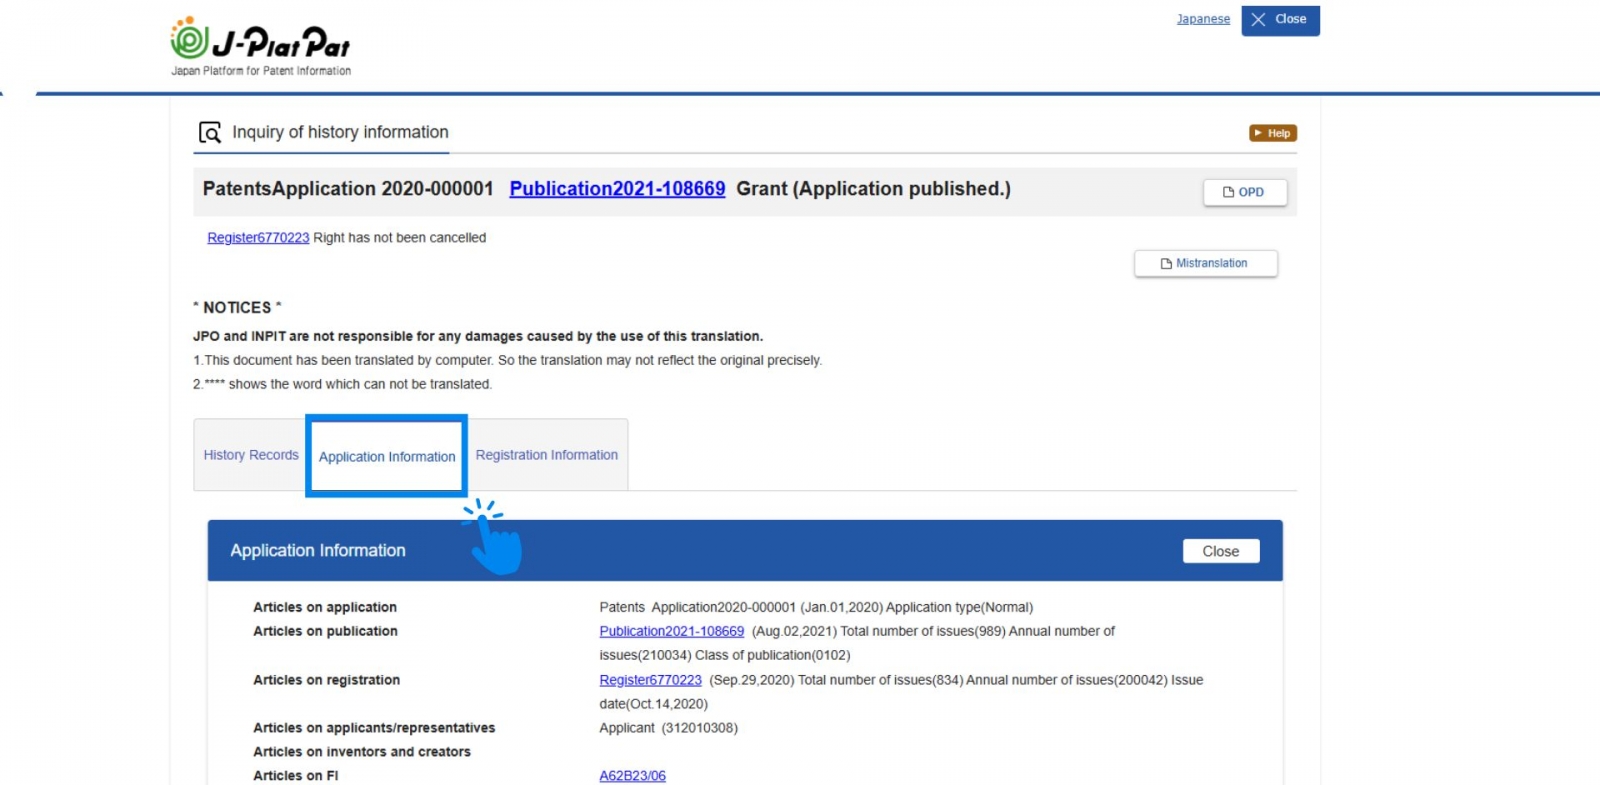Close the page with the top-right Close button
1600x785 pixels.
click(x=1280, y=20)
